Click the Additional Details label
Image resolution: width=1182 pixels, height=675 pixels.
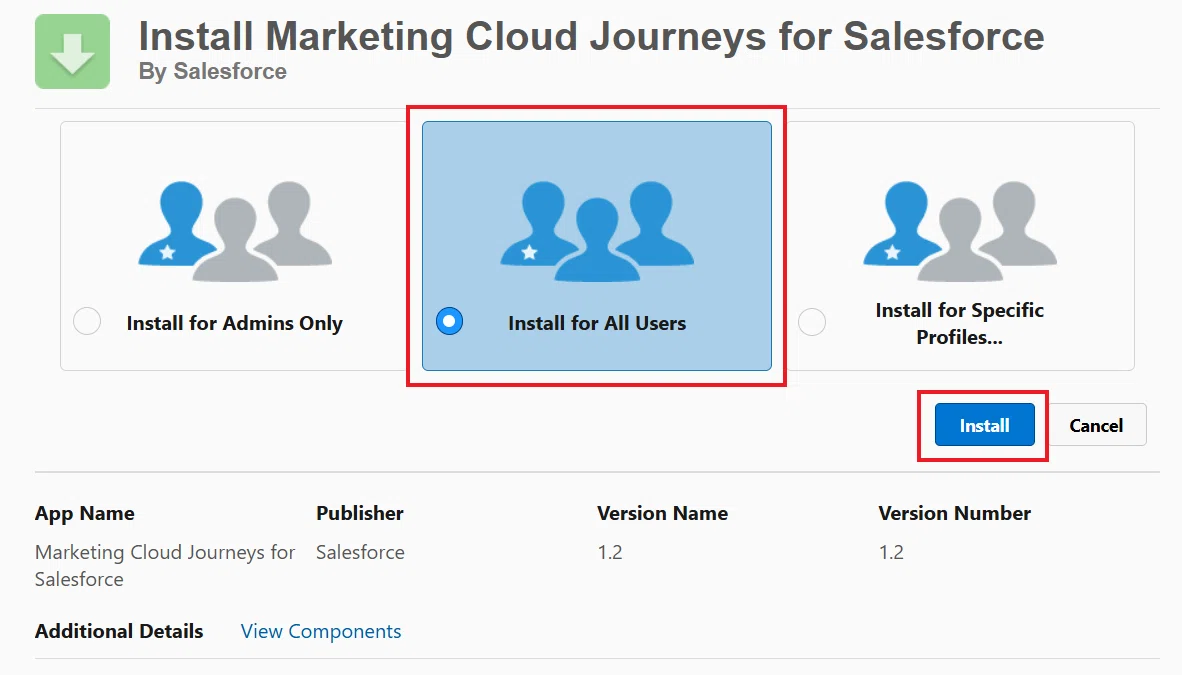pos(119,631)
